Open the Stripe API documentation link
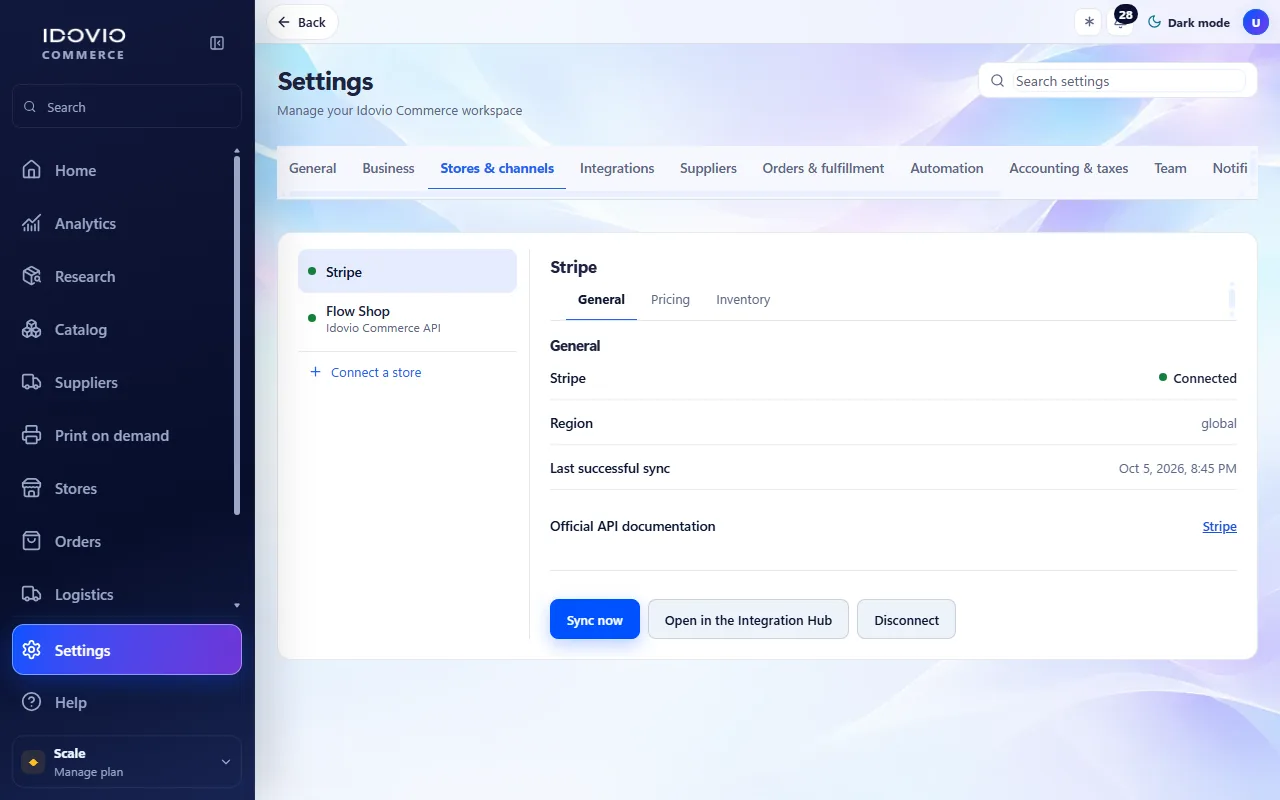1280x800 pixels. [x=1219, y=526]
